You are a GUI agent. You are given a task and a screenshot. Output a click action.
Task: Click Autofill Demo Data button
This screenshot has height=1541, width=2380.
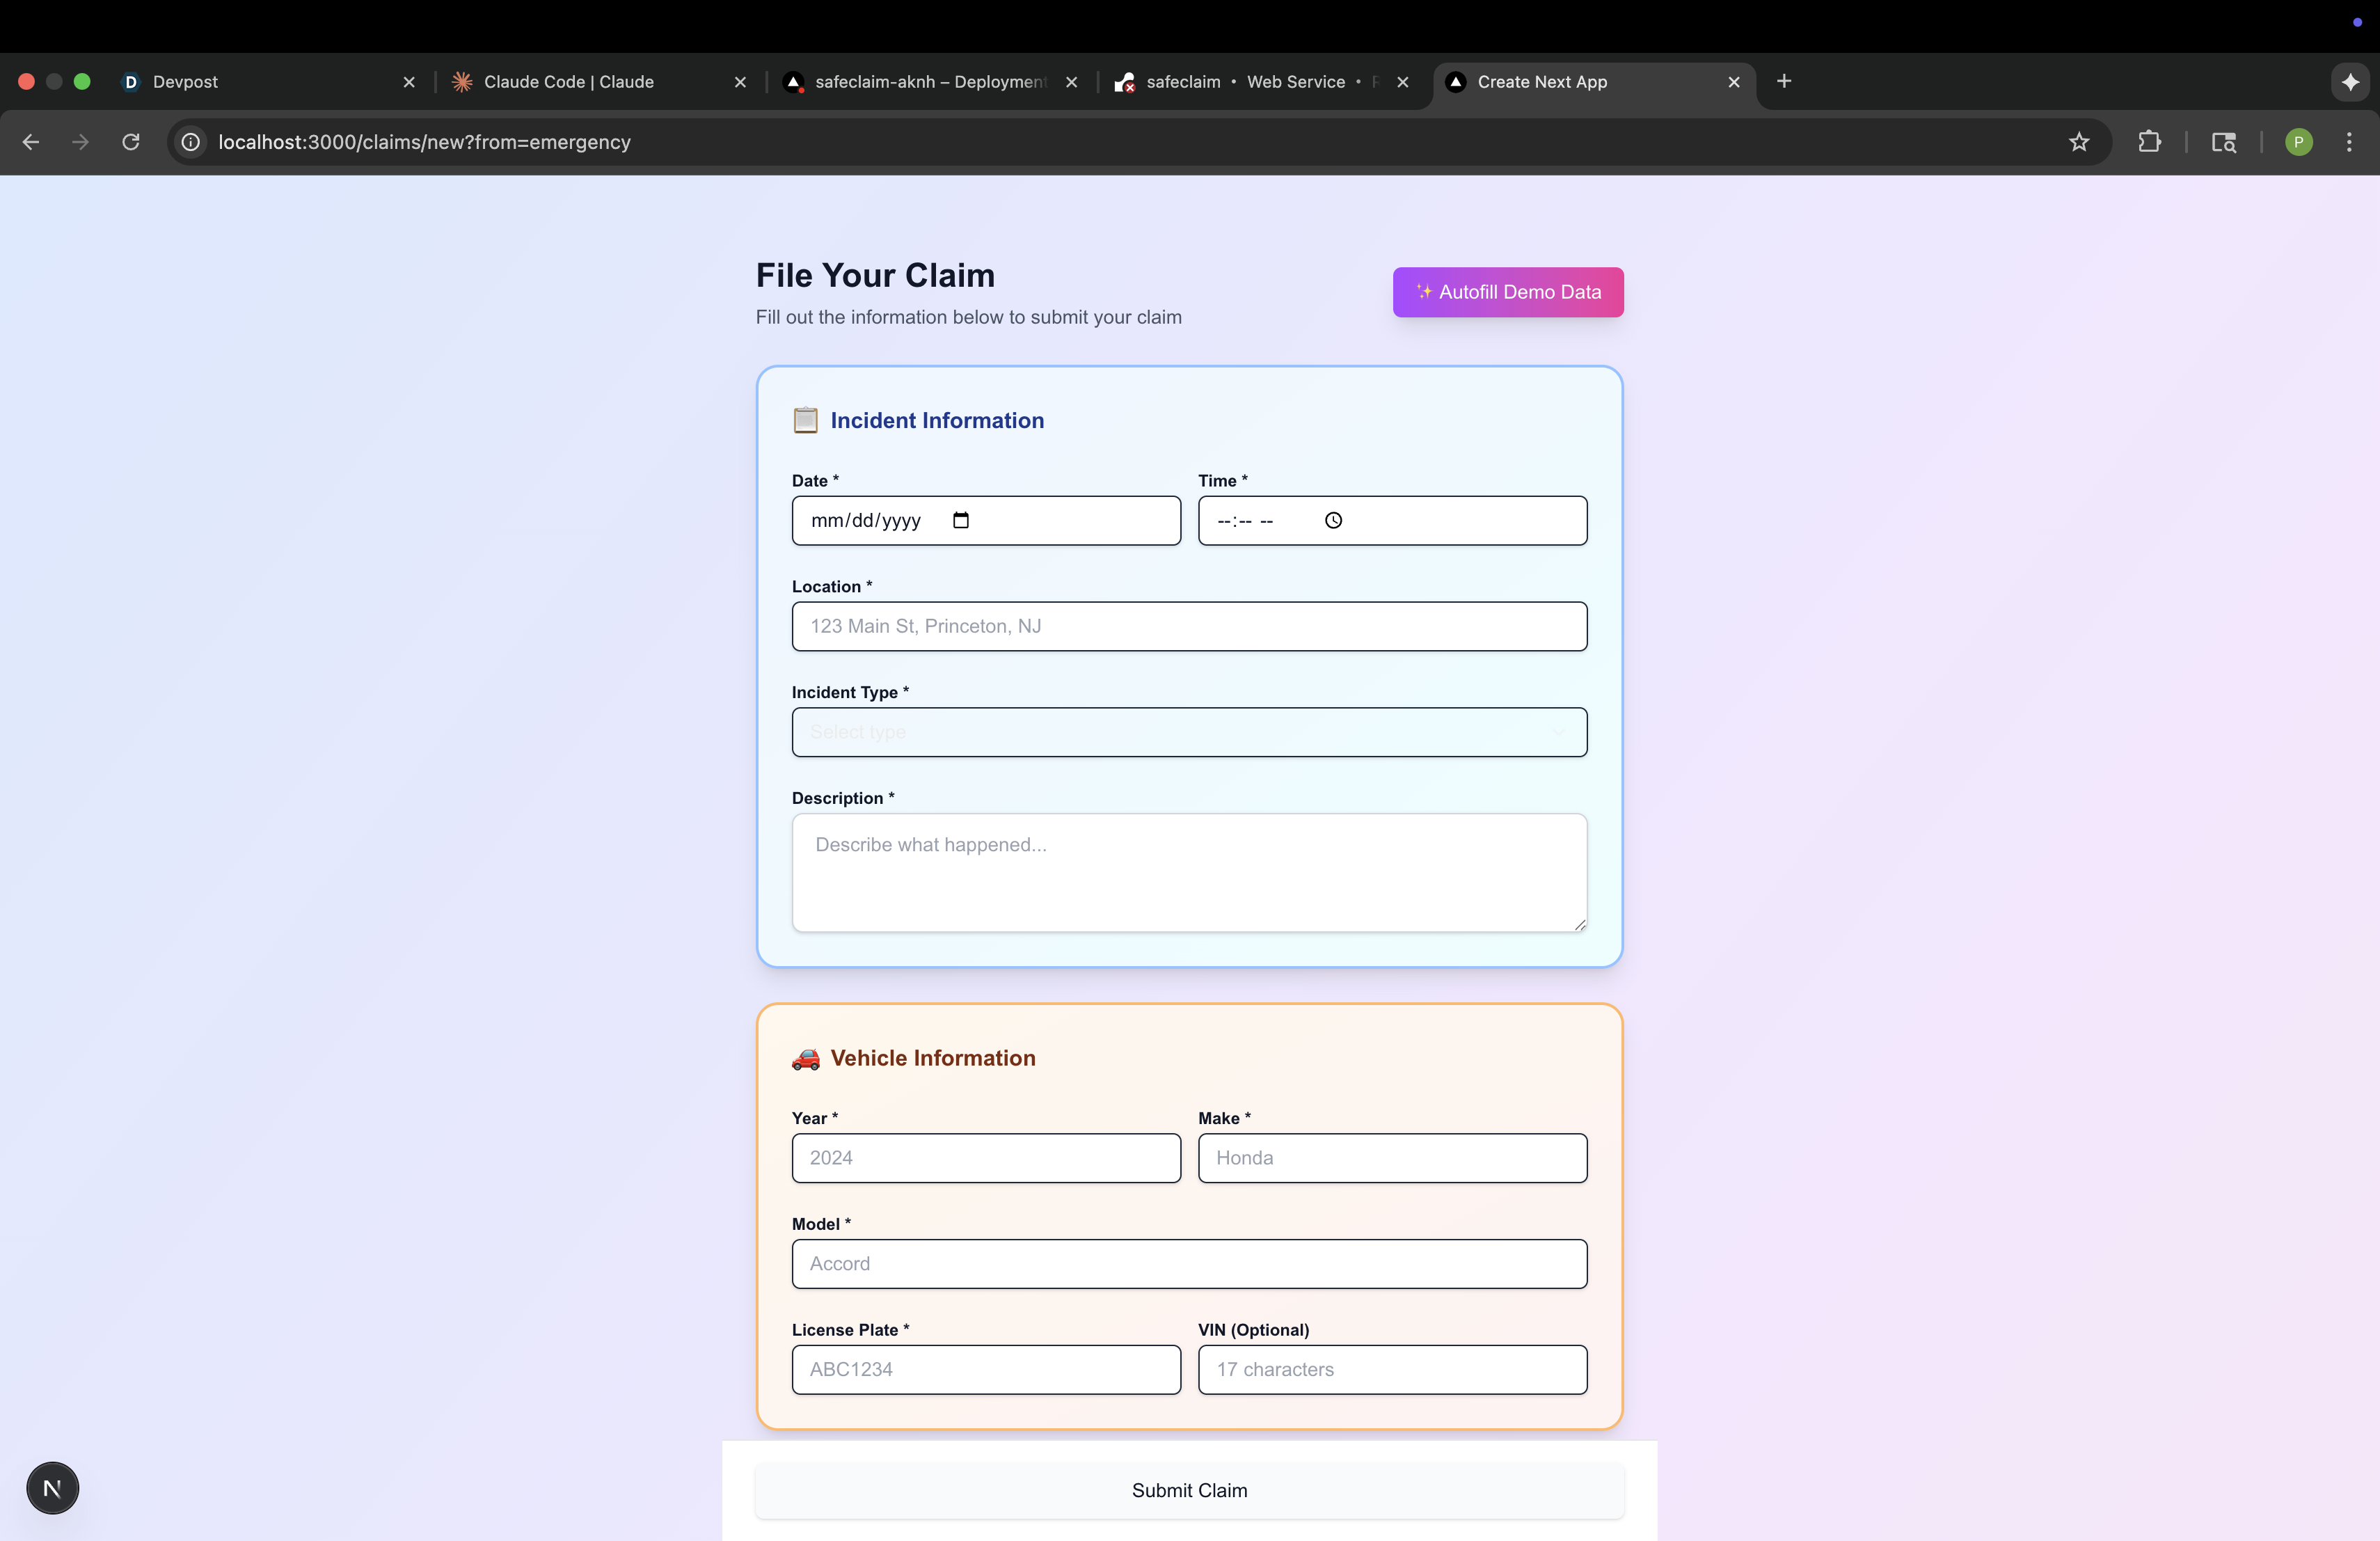(x=1507, y=292)
